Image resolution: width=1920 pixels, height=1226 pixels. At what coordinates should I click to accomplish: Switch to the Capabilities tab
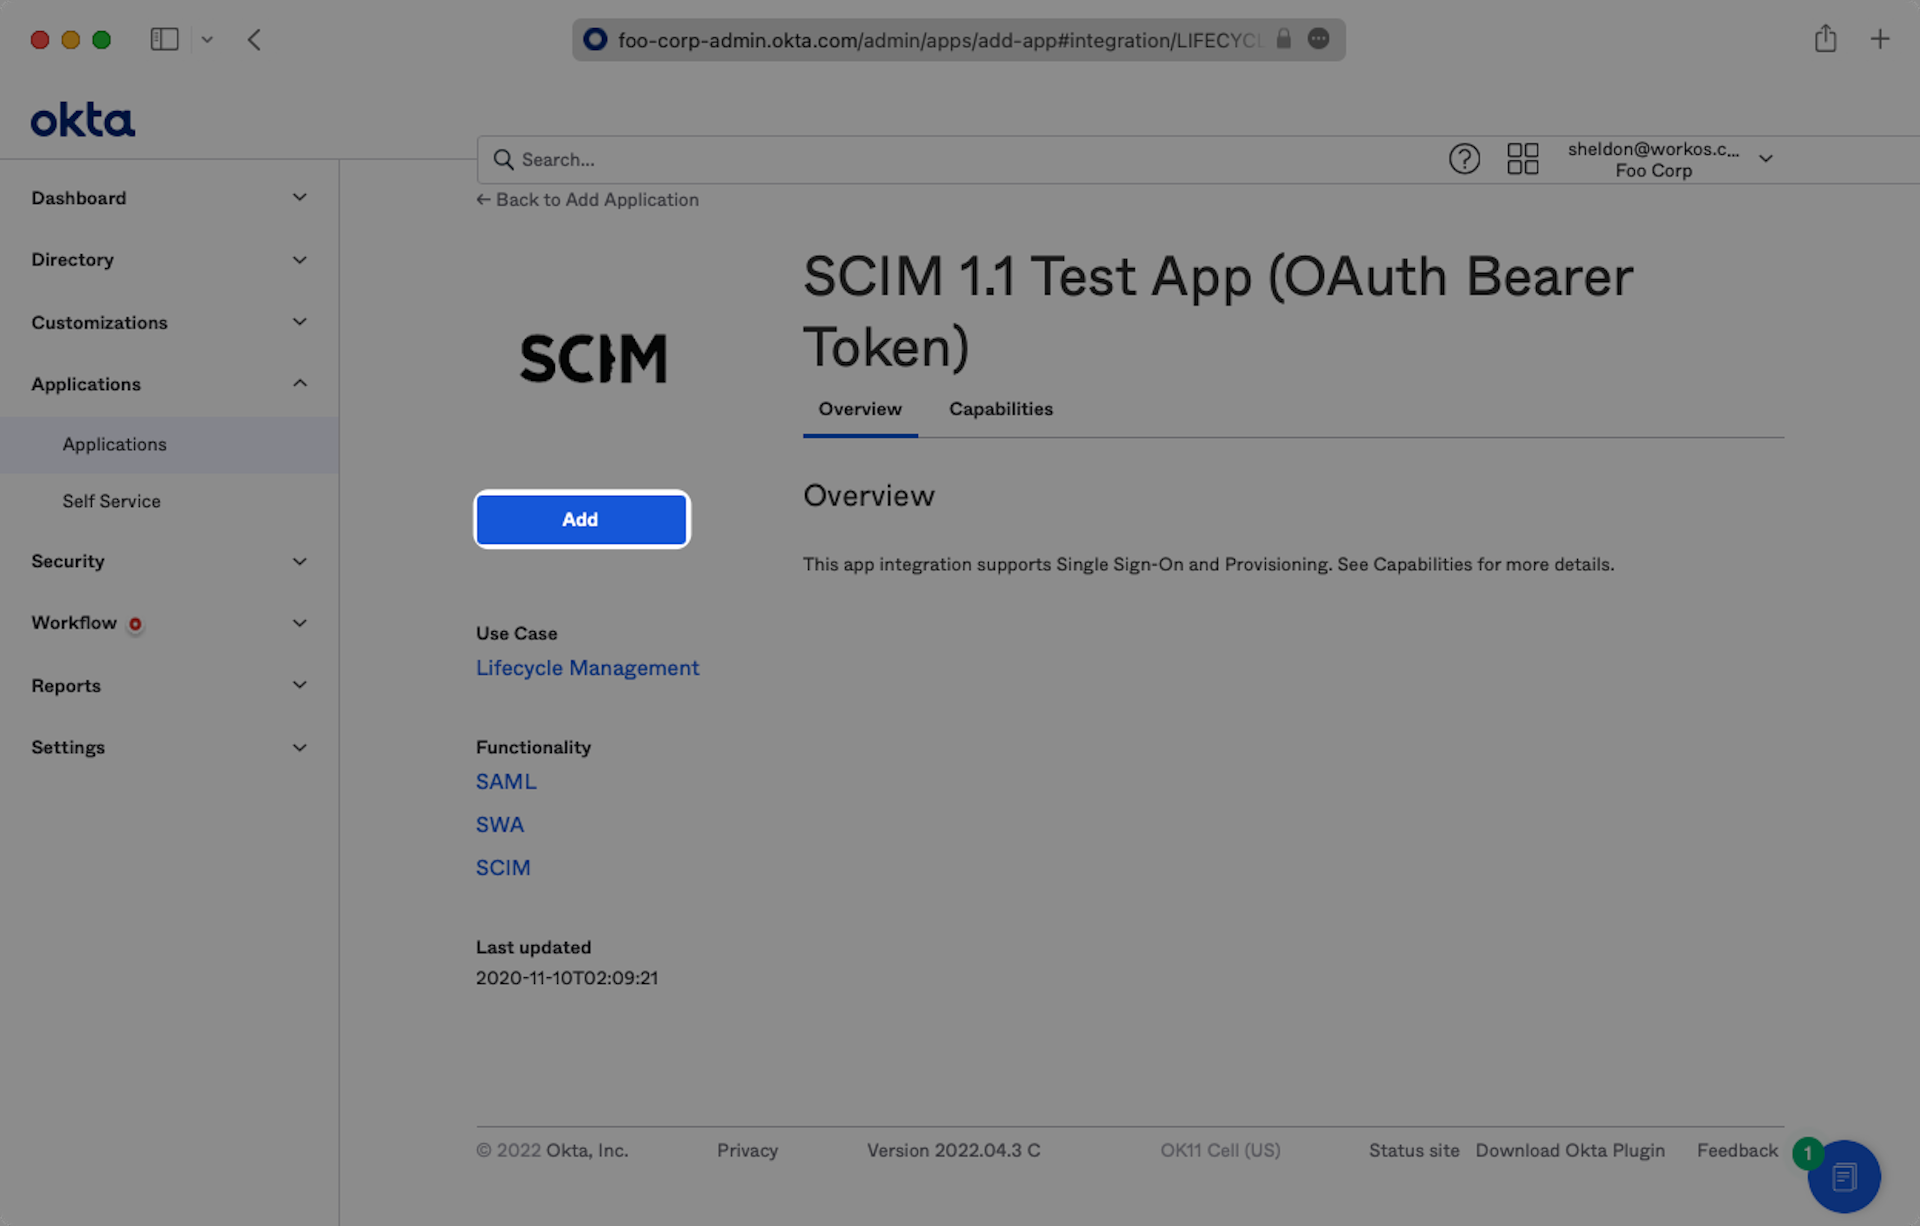pyautogui.click(x=1000, y=409)
